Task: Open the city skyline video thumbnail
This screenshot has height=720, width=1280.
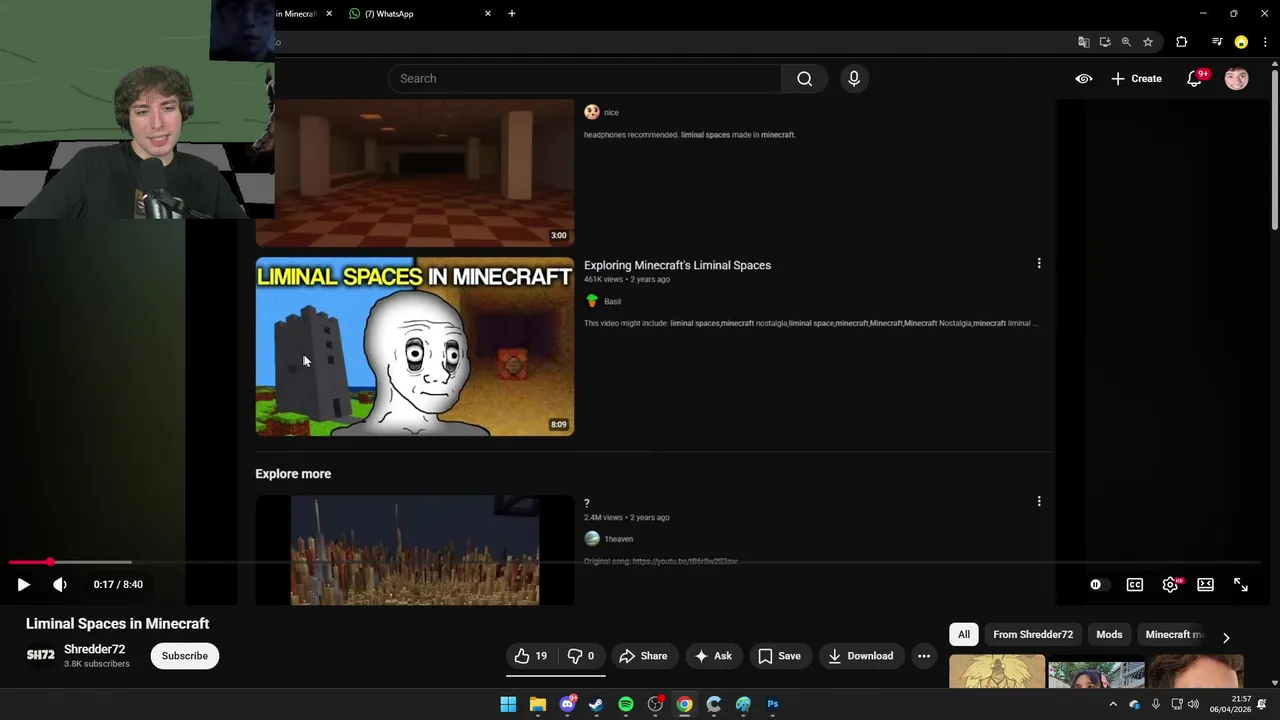Action: pos(415,550)
